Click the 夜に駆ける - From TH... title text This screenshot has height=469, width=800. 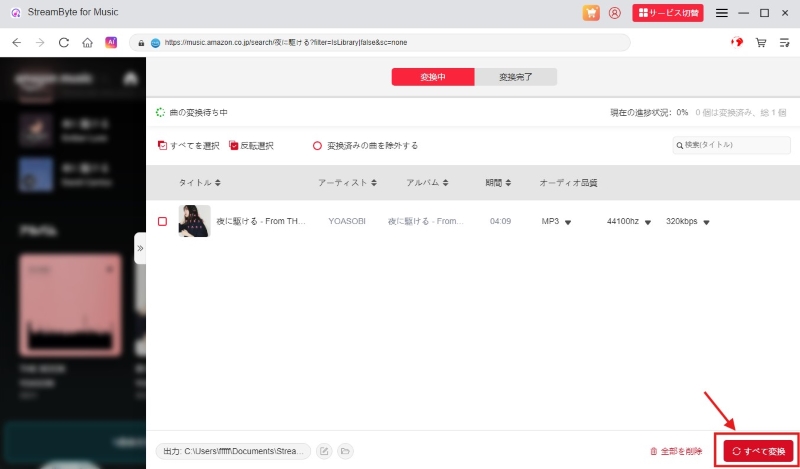tap(261, 221)
